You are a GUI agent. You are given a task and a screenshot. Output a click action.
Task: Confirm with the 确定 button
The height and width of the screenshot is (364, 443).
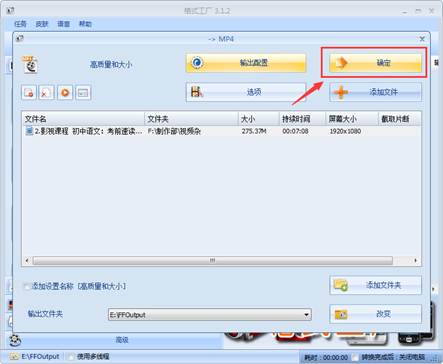click(x=375, y=63)
